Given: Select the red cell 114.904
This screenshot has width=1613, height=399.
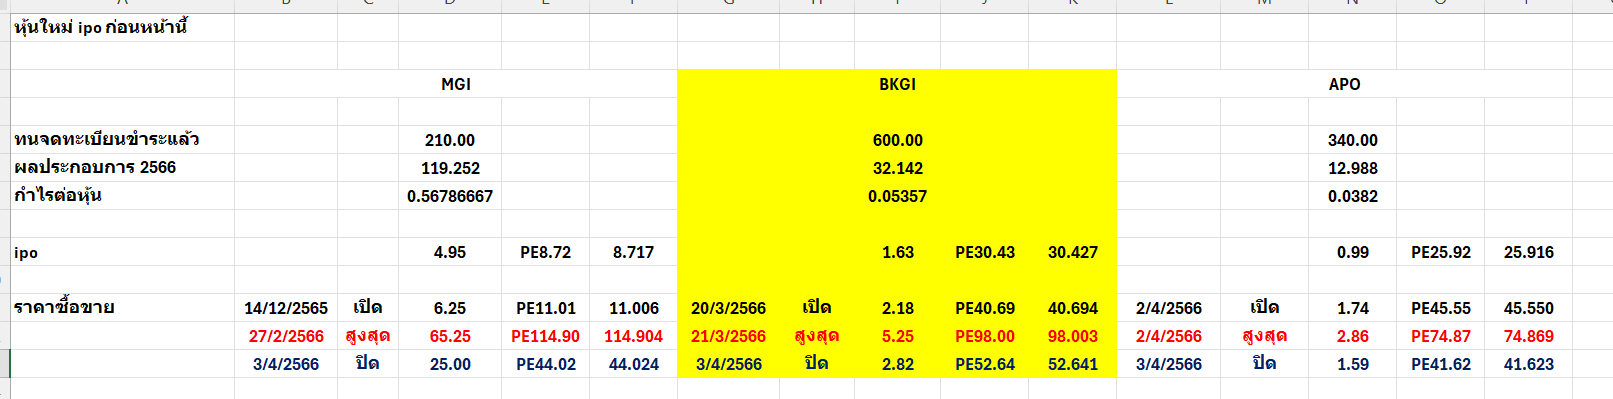Looking at the screenshot, I should (633, 336).
